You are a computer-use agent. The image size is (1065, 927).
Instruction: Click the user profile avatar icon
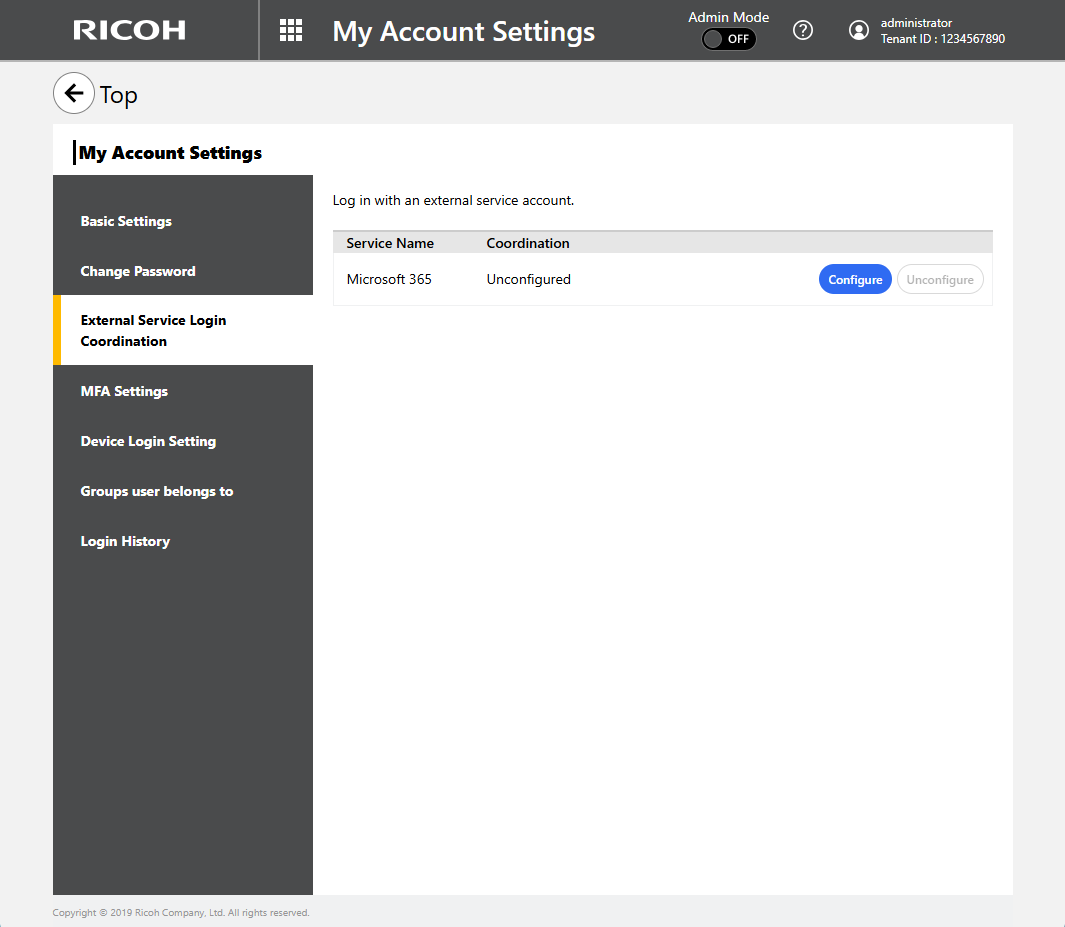(858, 30)
